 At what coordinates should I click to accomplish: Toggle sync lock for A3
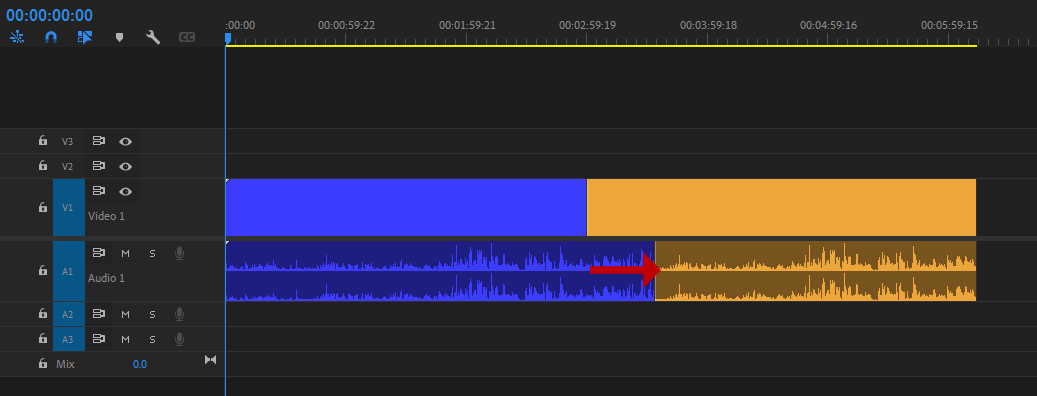[x=99, y=338]
